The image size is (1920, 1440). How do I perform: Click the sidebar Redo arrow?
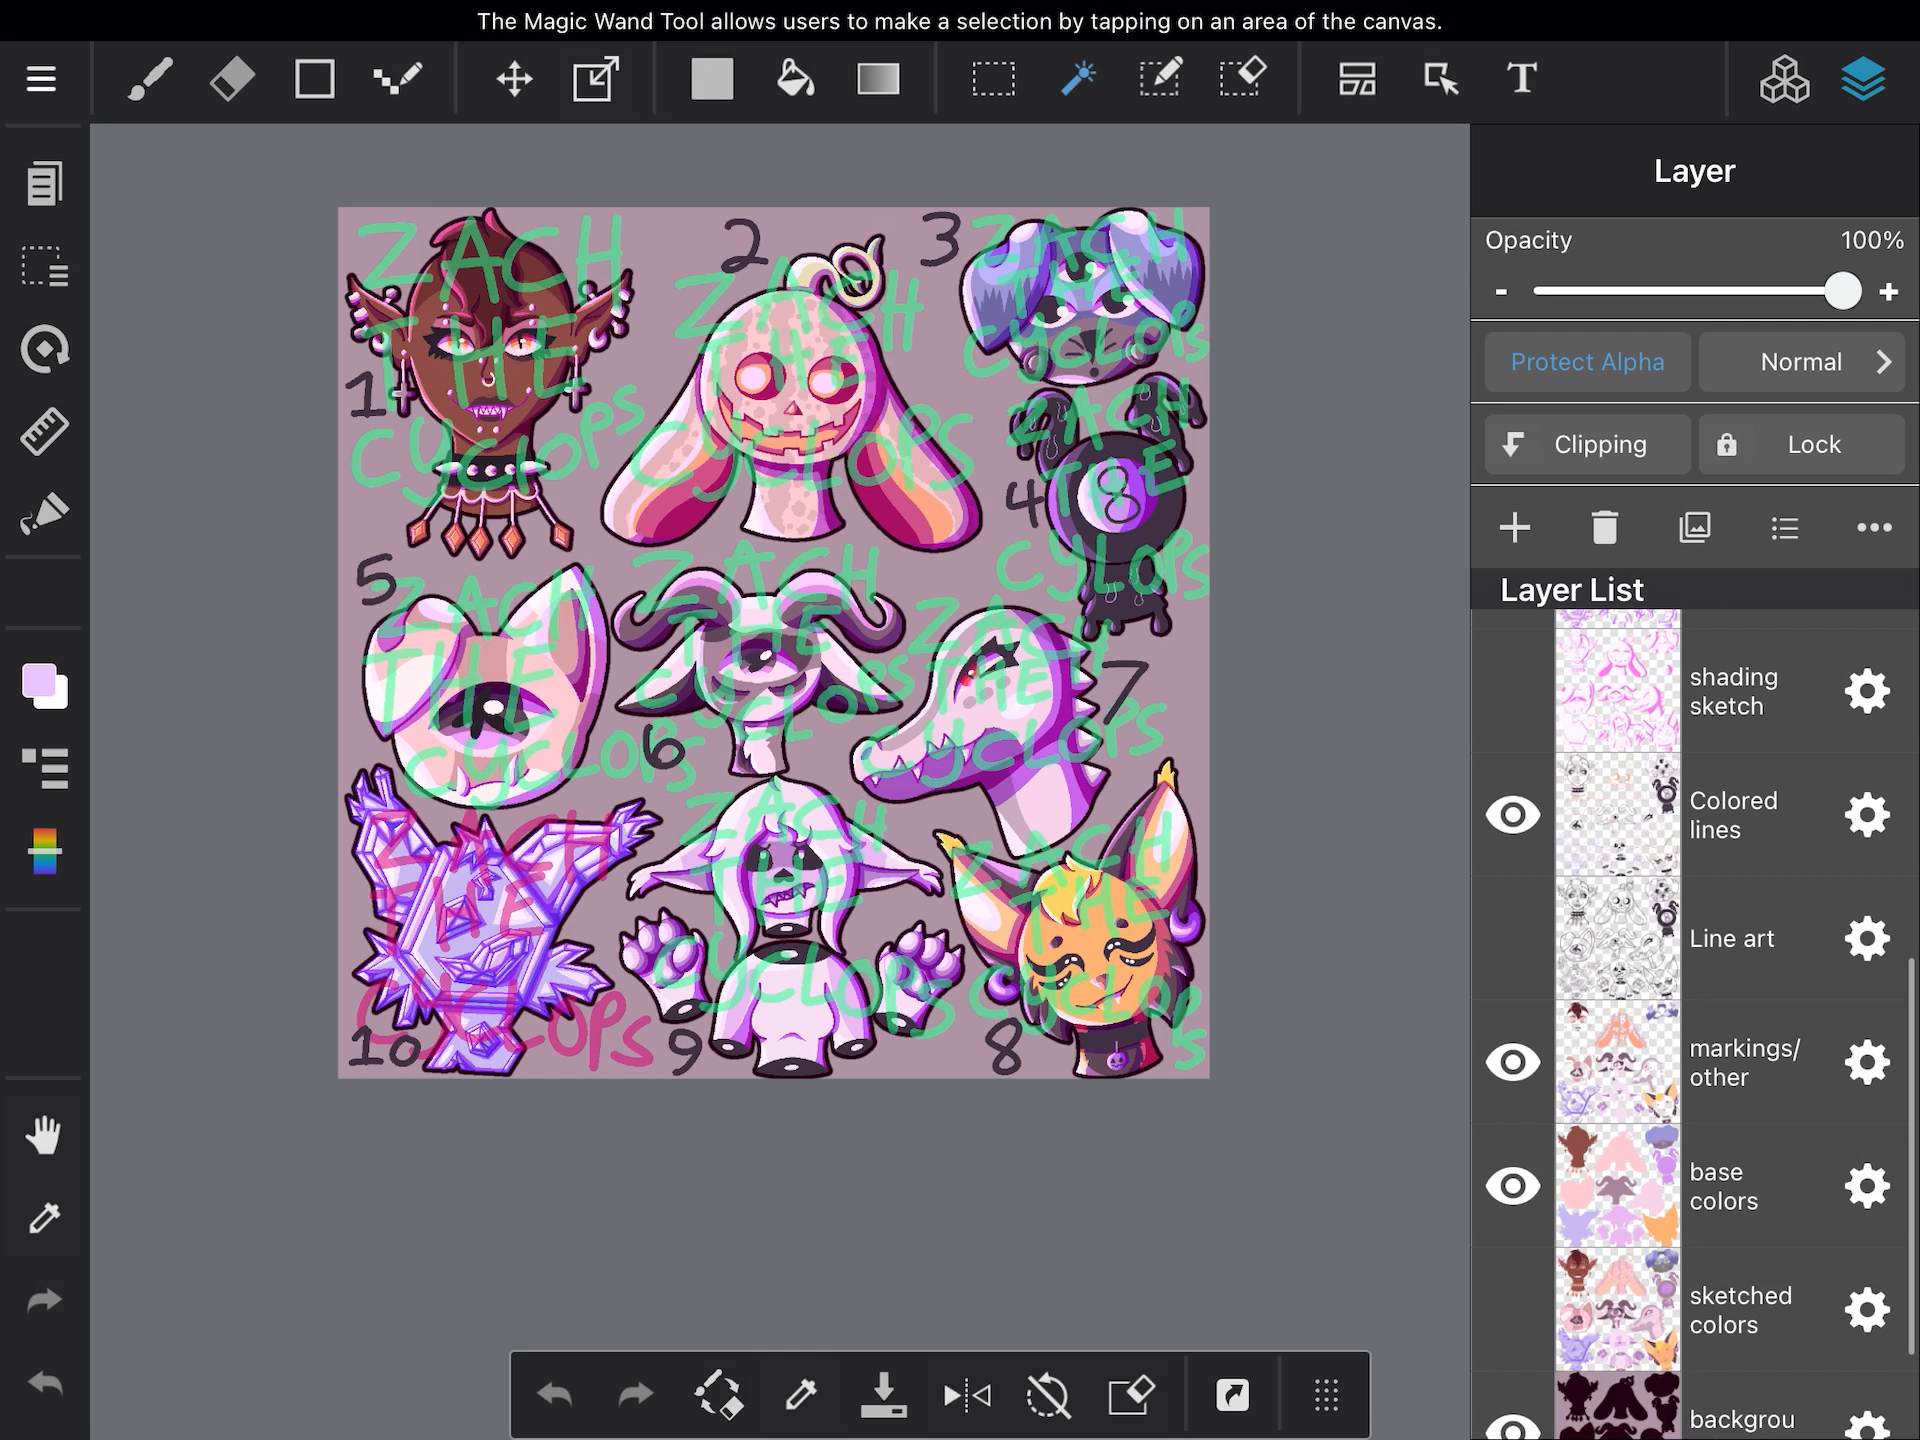(44, 1300)
